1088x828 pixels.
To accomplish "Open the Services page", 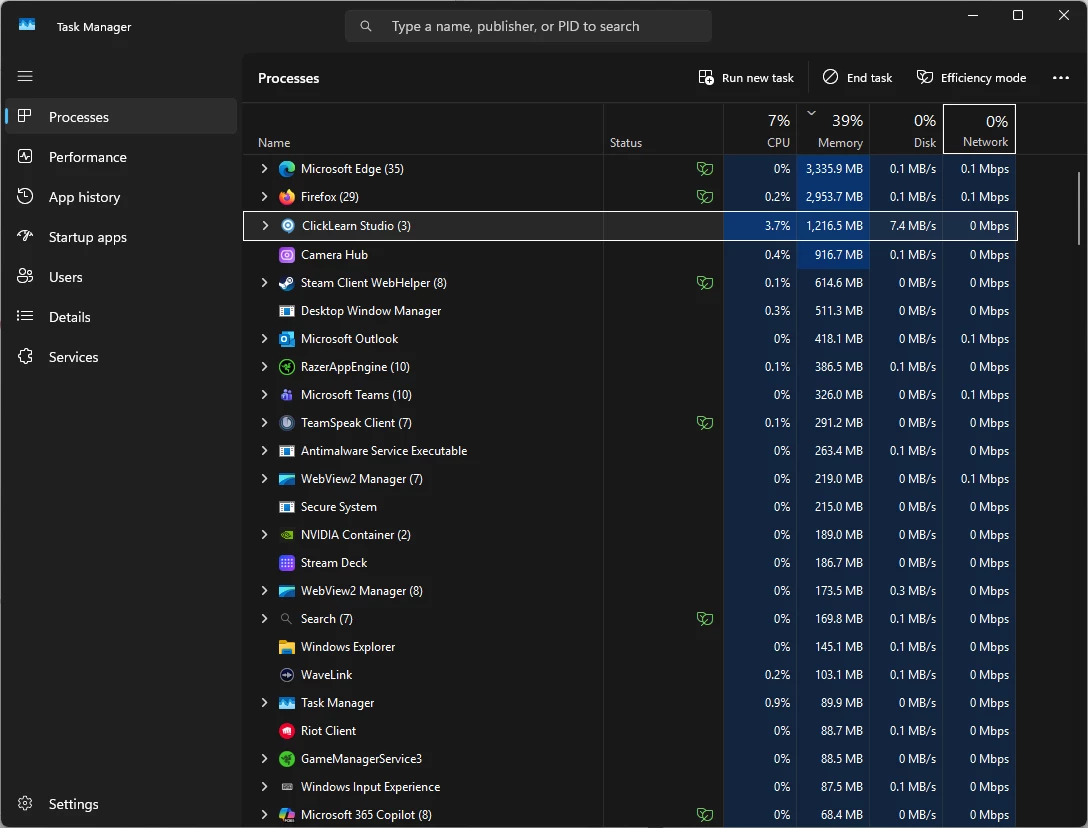I will [121, 357].
